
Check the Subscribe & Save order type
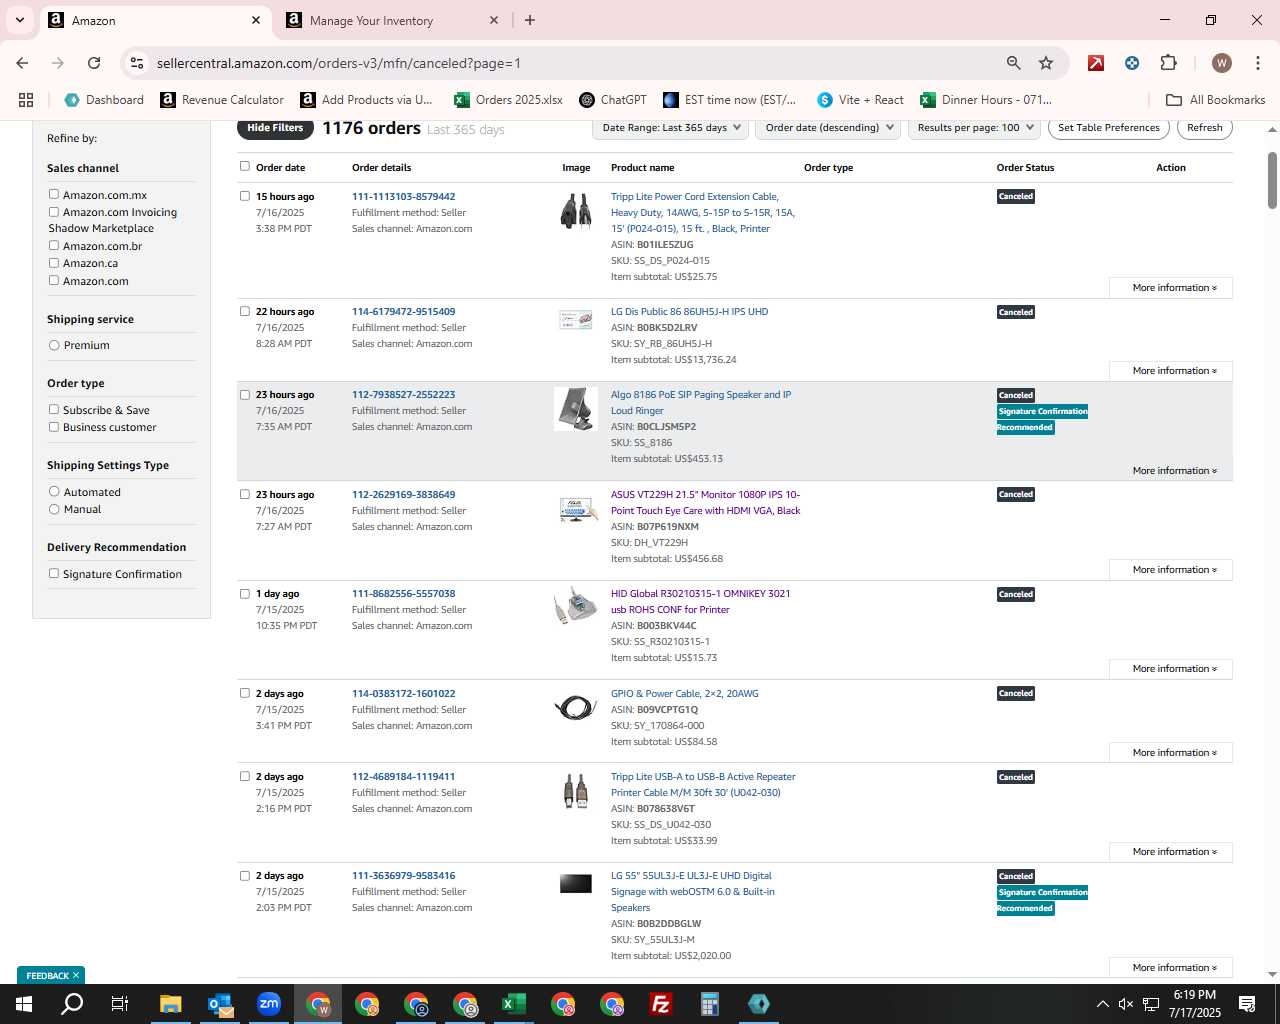54,409
